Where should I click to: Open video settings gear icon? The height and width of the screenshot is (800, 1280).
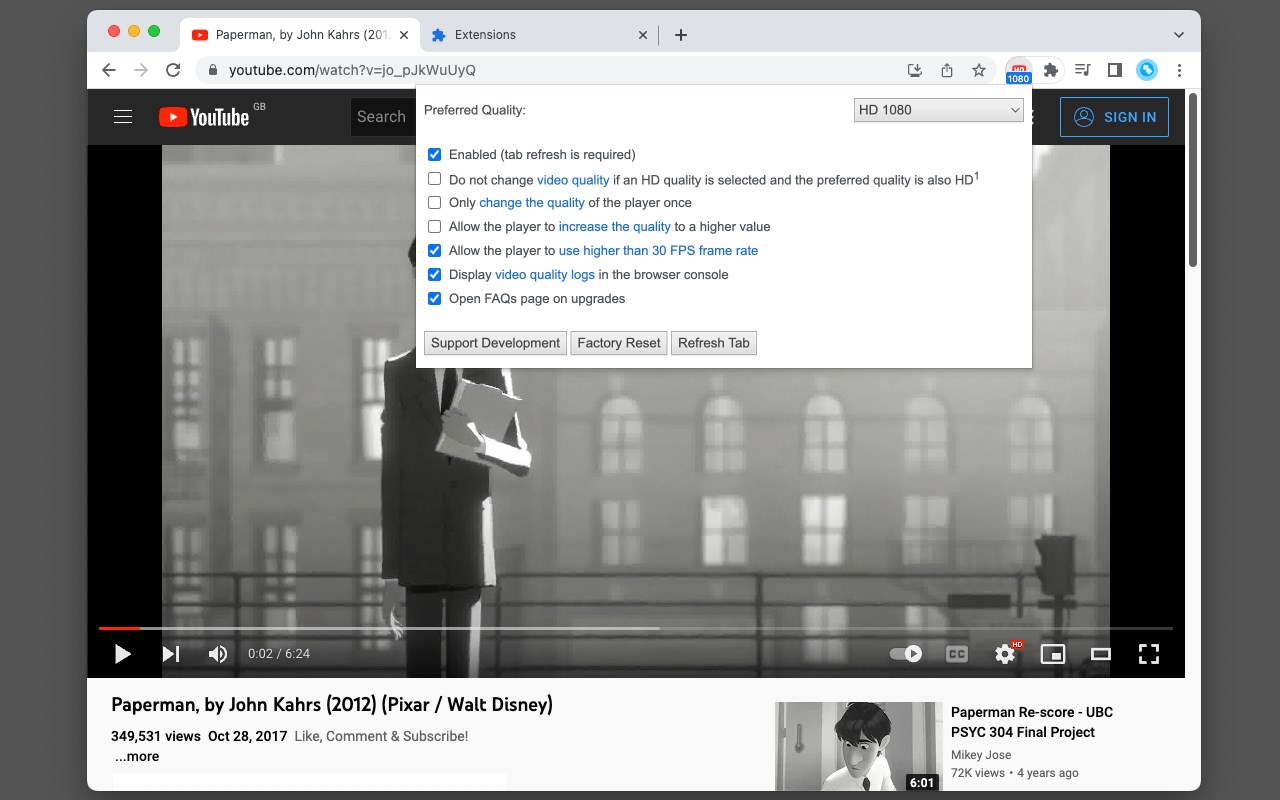[1005, 654]
